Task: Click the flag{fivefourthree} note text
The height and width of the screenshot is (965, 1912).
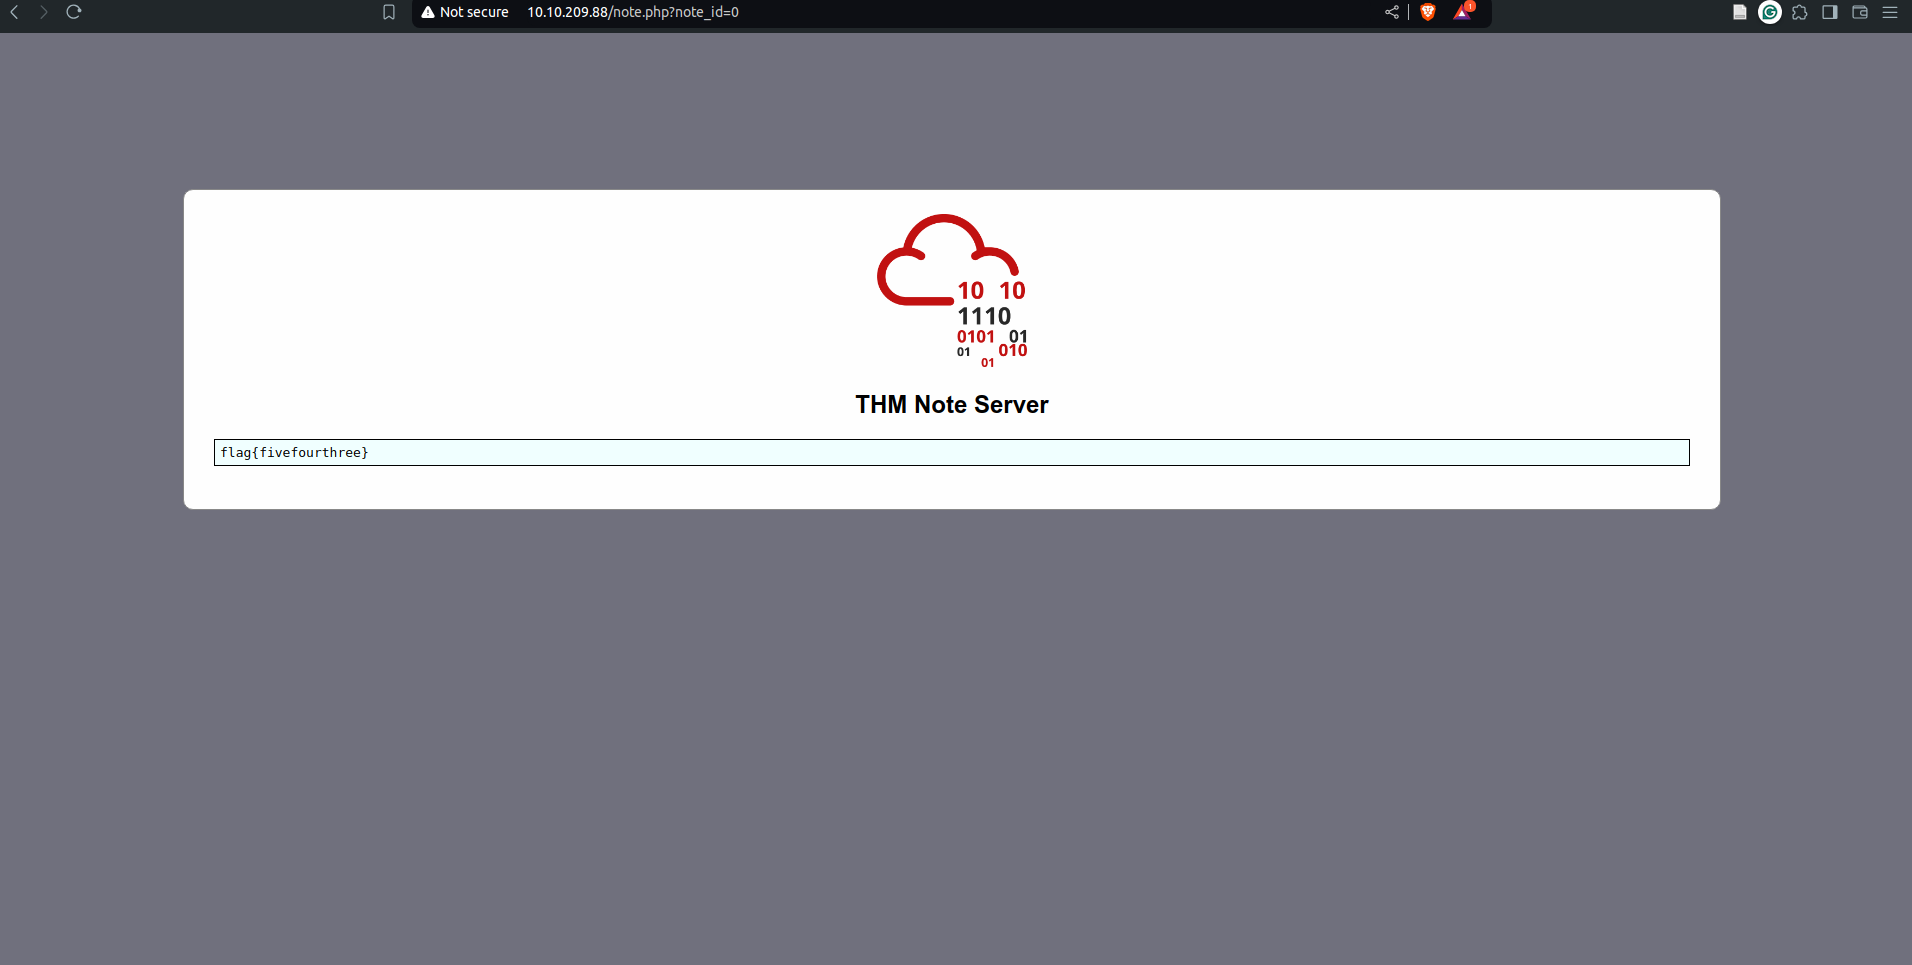Action: tap(294, 453)
